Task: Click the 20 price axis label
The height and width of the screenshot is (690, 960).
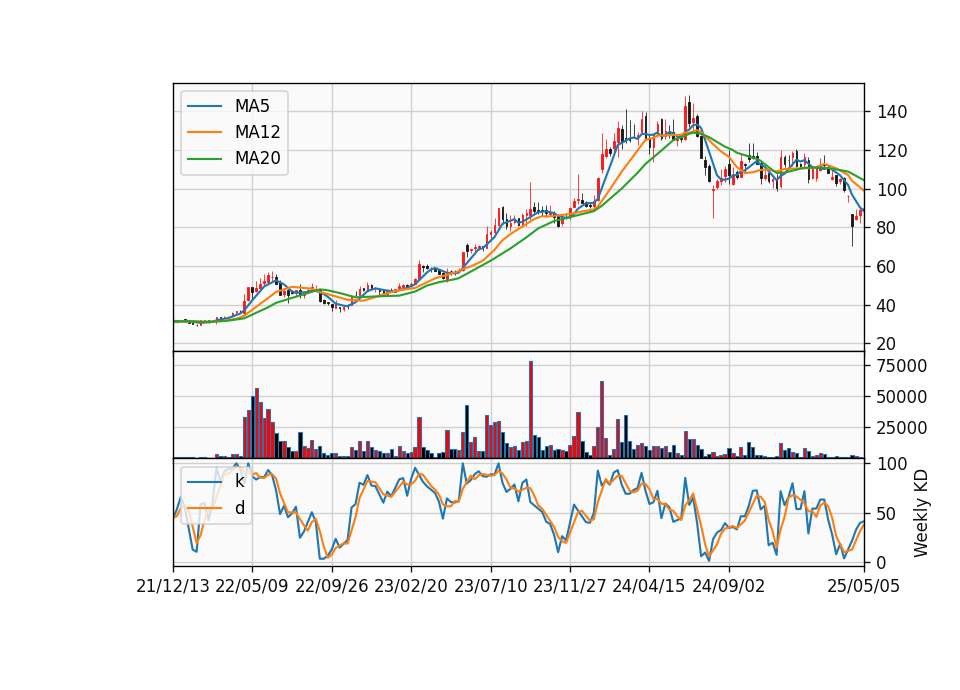Action: [x=887, y=344]
